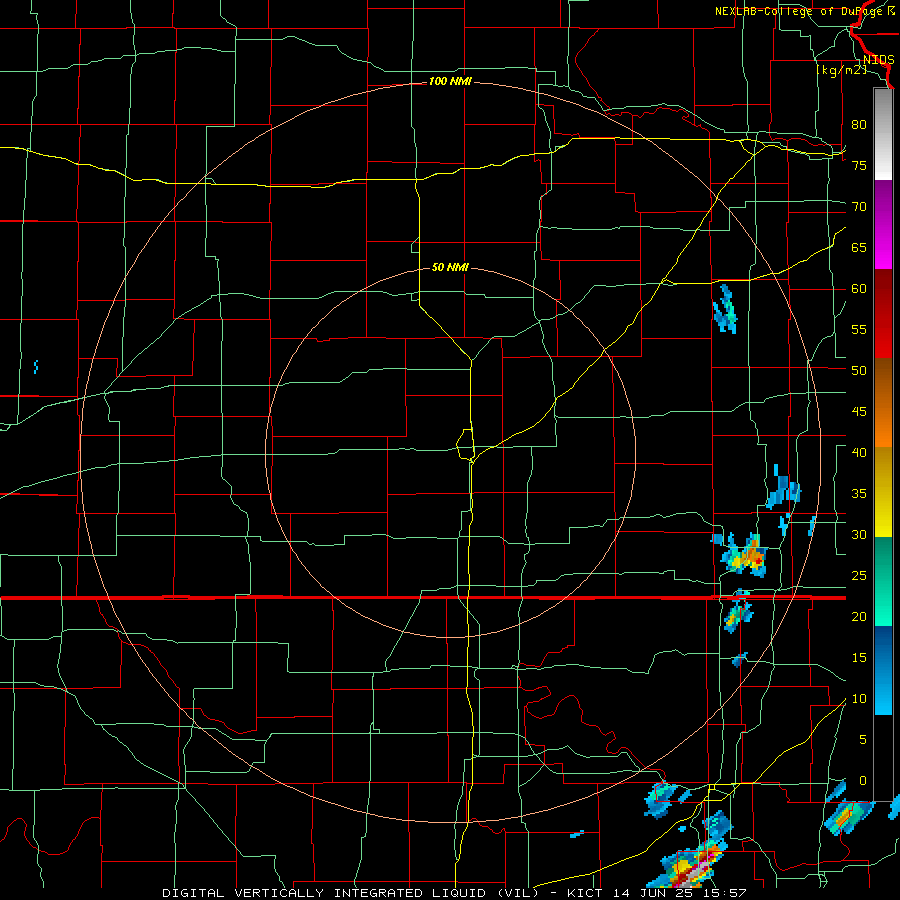Click the 40 value on the scale
This screenshot has width=900, height=900.
859,453
